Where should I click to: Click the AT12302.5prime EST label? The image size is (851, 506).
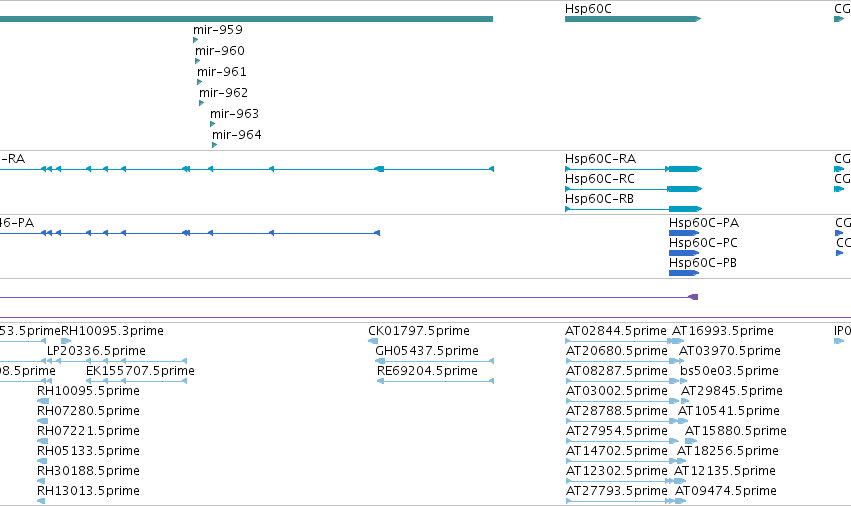(617, 471)
